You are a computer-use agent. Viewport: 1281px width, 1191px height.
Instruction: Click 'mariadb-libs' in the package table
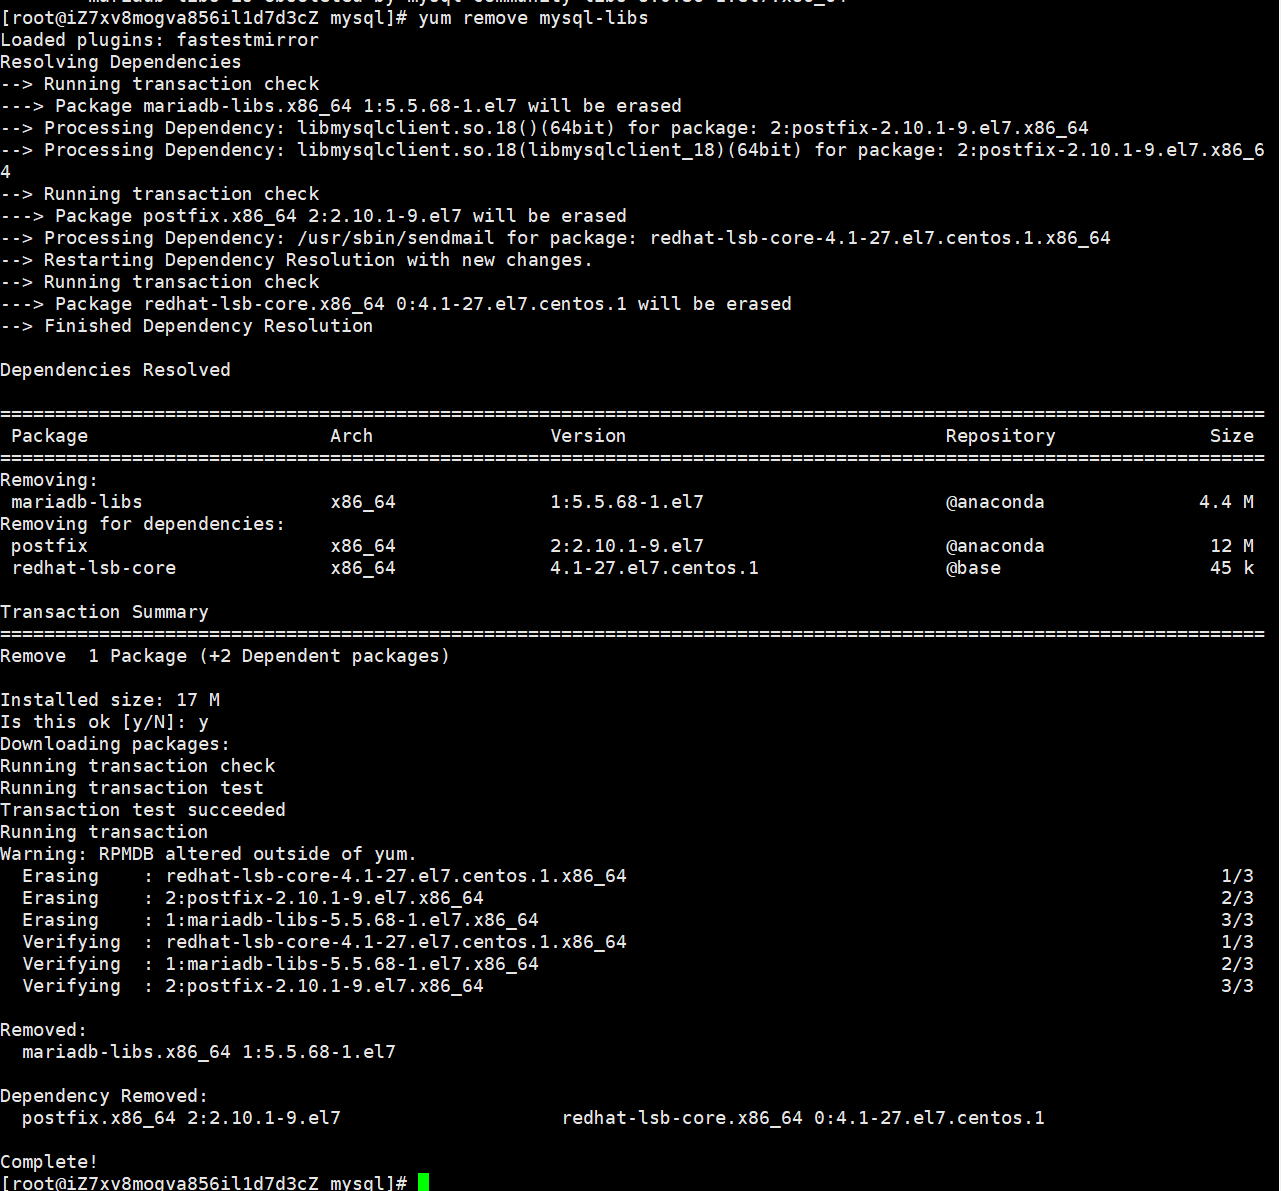click(x=77, y=502)
